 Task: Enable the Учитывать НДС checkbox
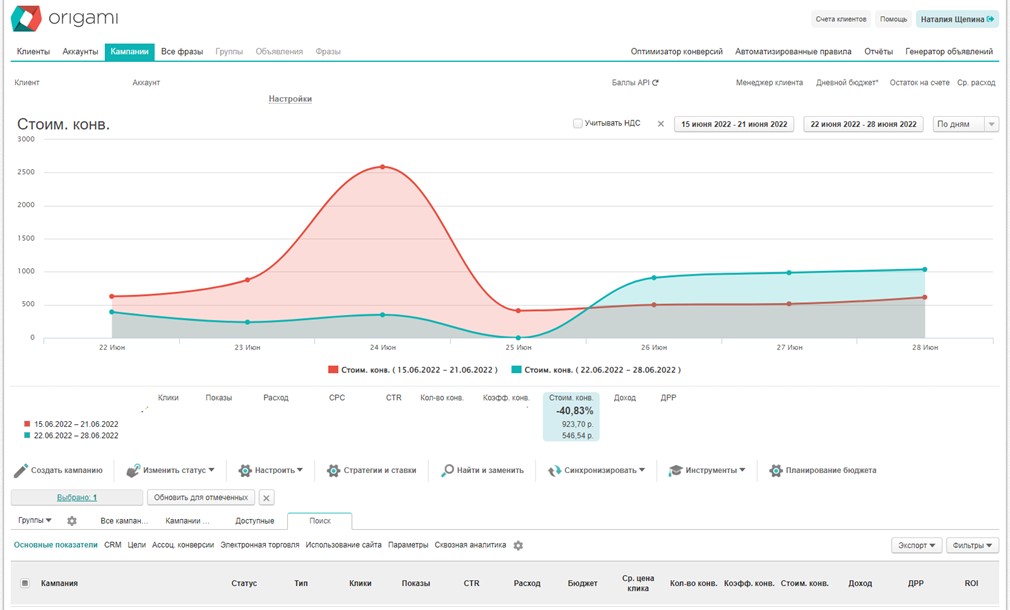pyautogui.click(x=578, y=124)
